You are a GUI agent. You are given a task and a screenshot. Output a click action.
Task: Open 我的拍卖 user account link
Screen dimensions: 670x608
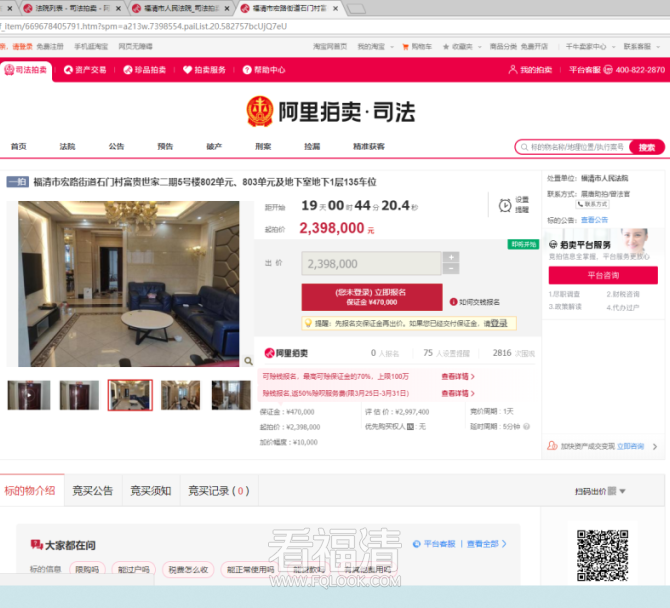point(530,70)
